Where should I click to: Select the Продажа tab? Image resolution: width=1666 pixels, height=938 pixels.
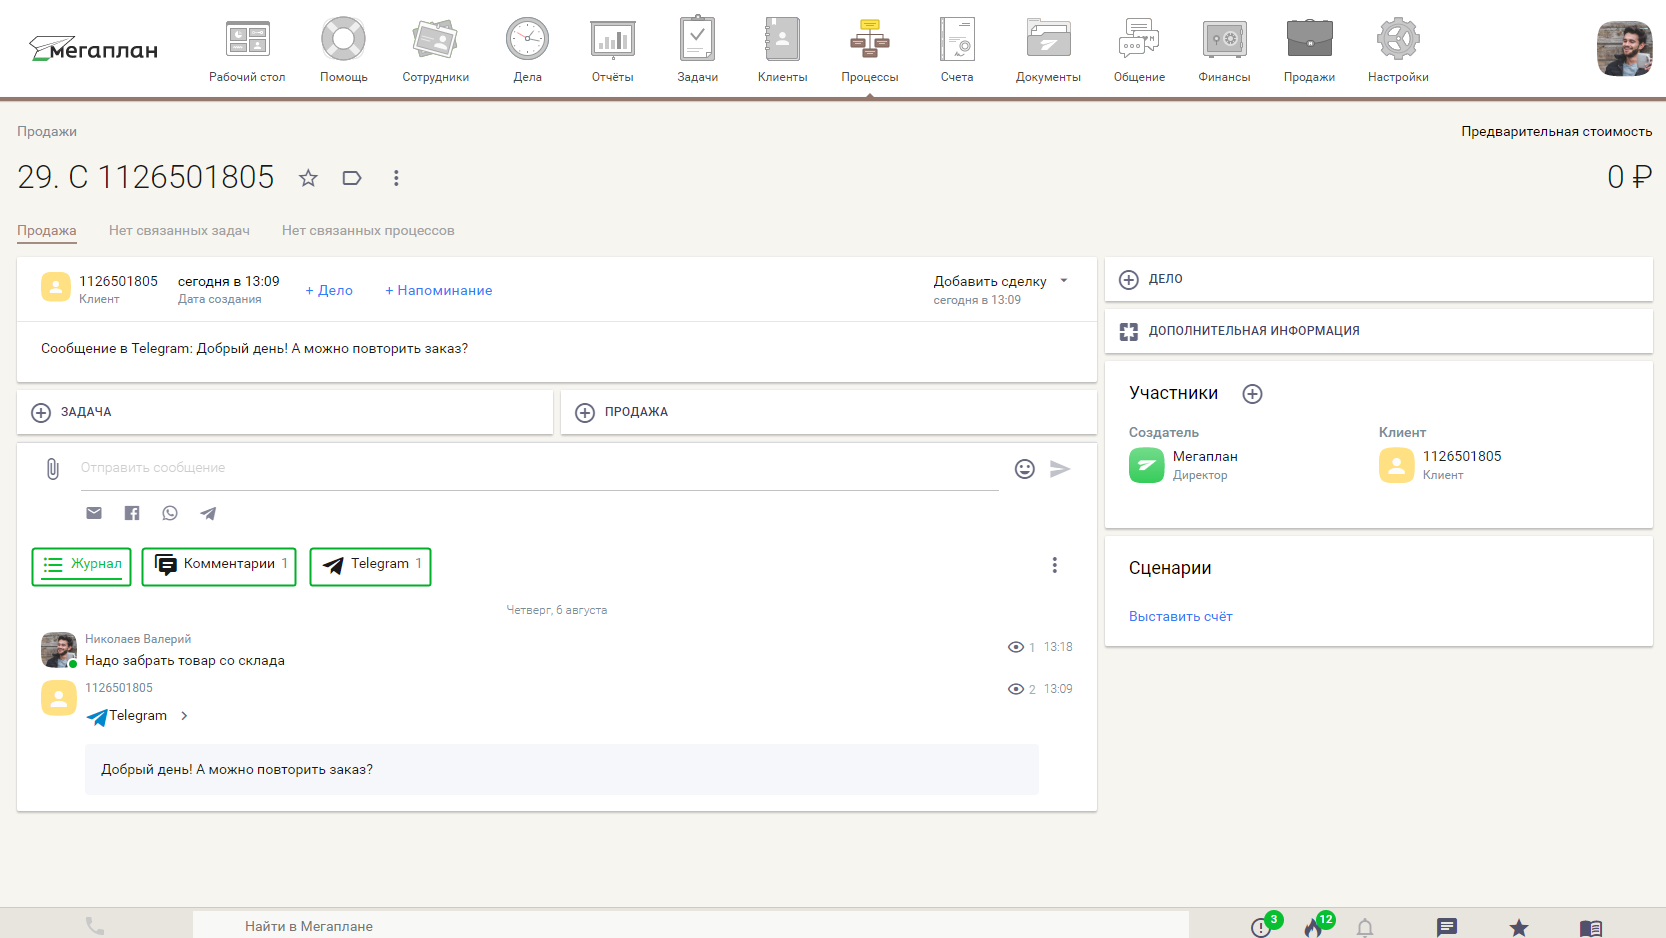pos(47,230)
